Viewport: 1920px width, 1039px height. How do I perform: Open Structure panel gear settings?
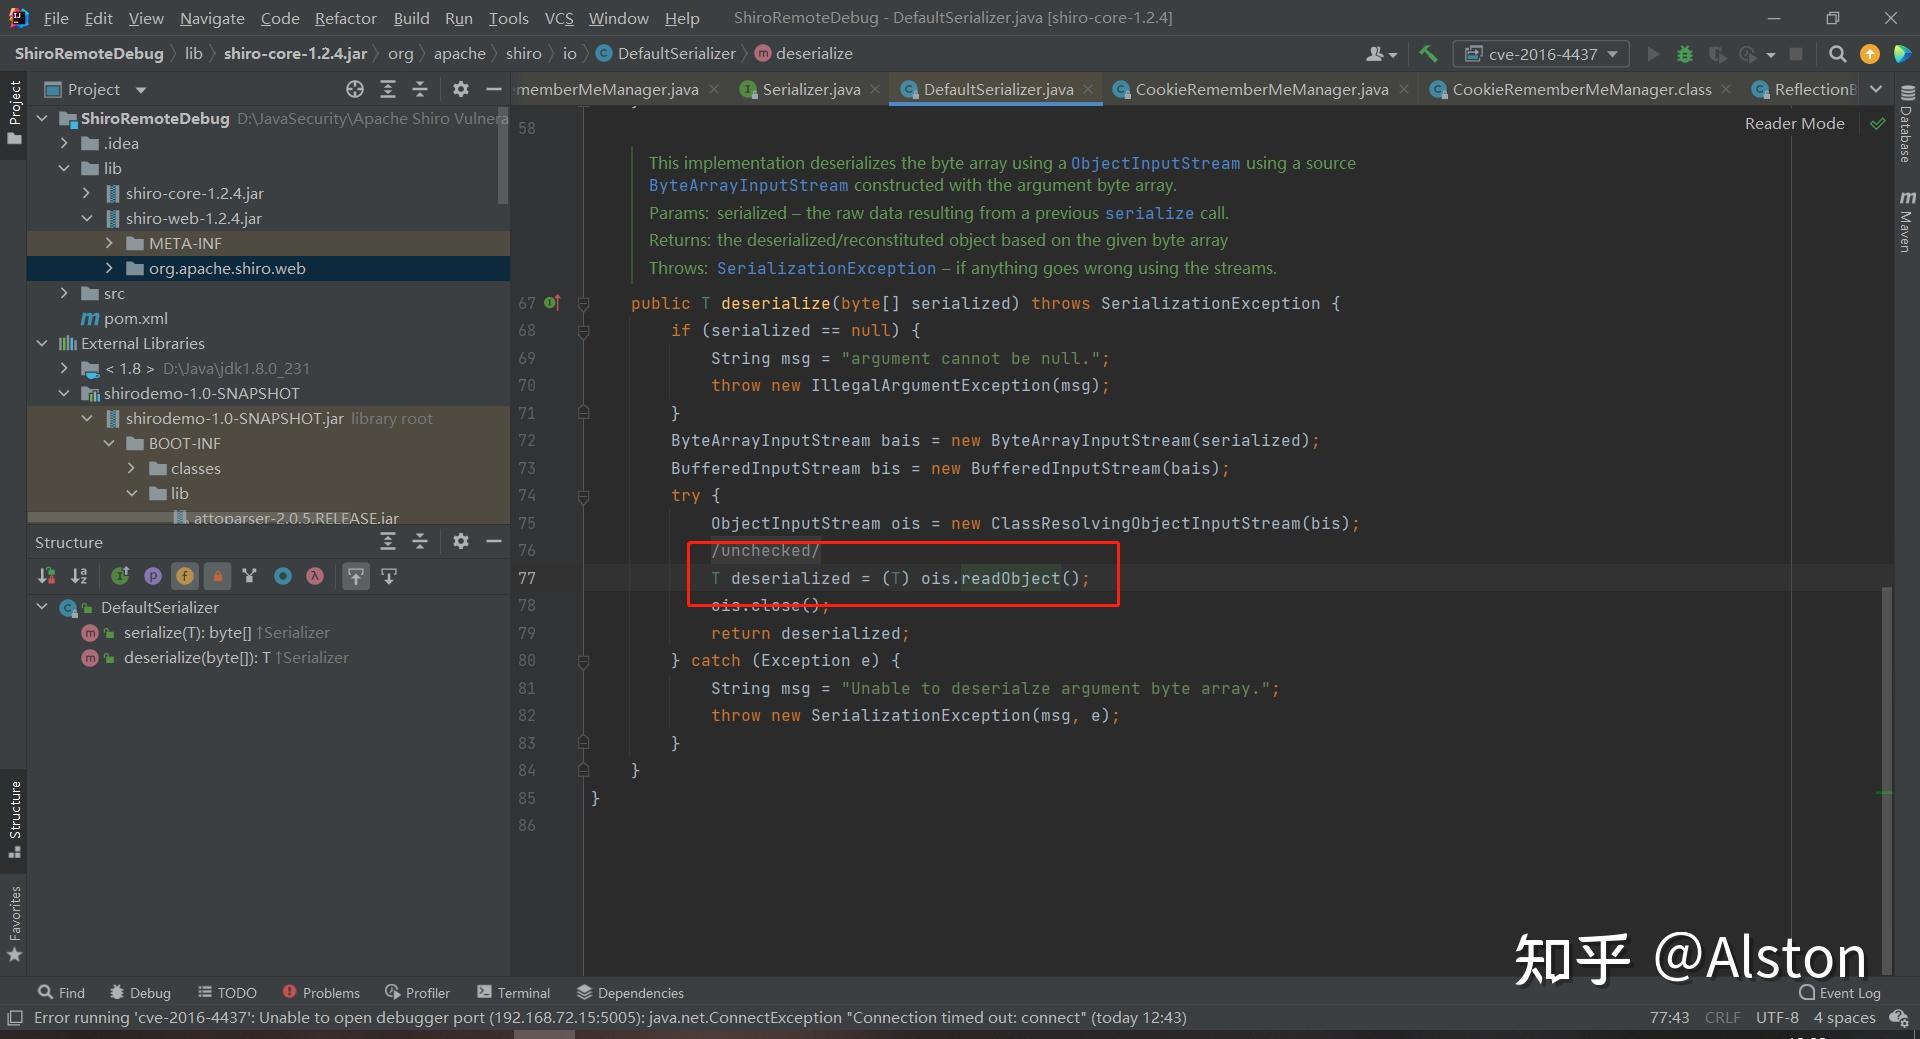coord(460,541)
